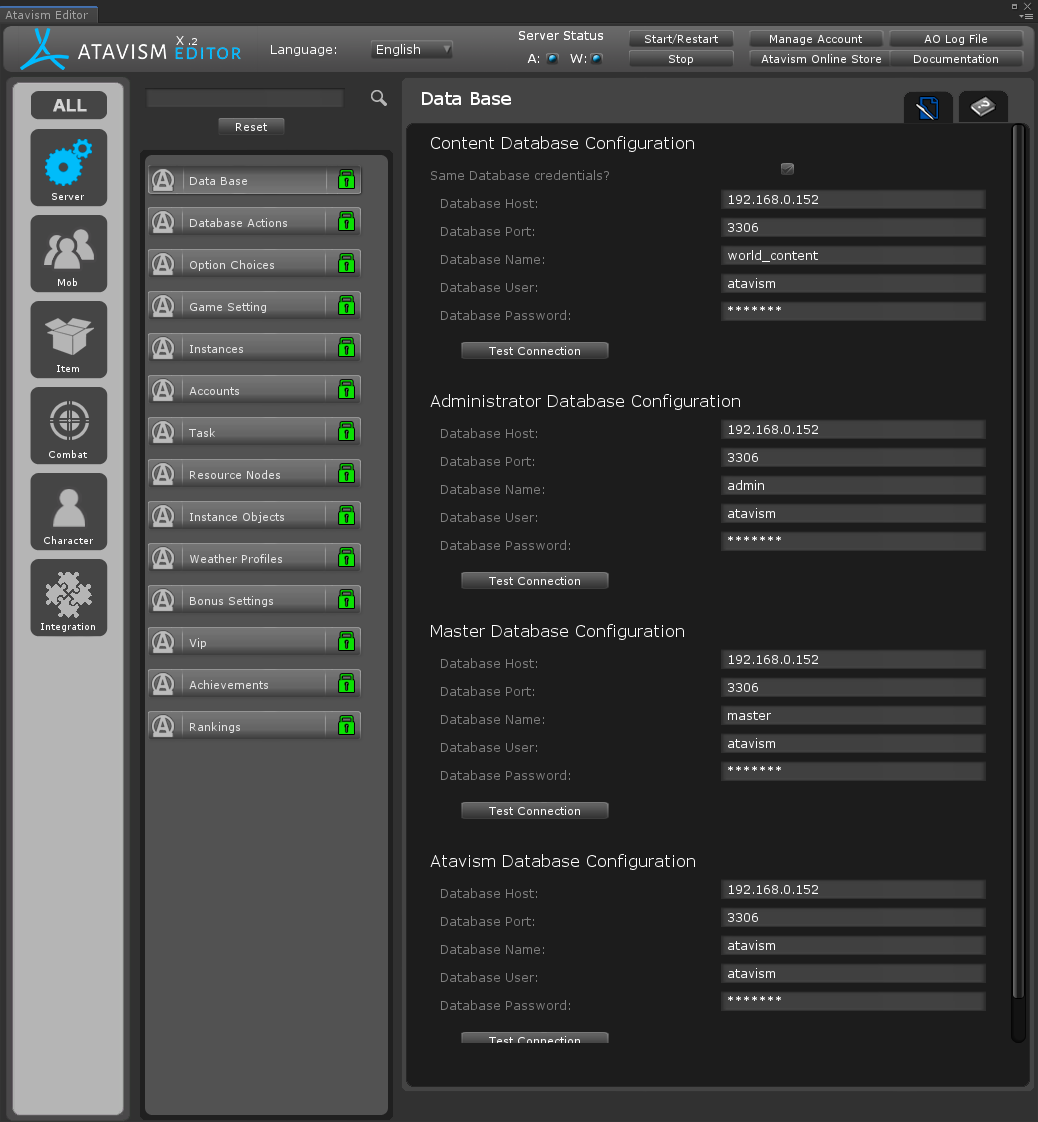Open the Weather Profiles menu item
Screen dimensions: 1038x1122
(x=236, y=559)
